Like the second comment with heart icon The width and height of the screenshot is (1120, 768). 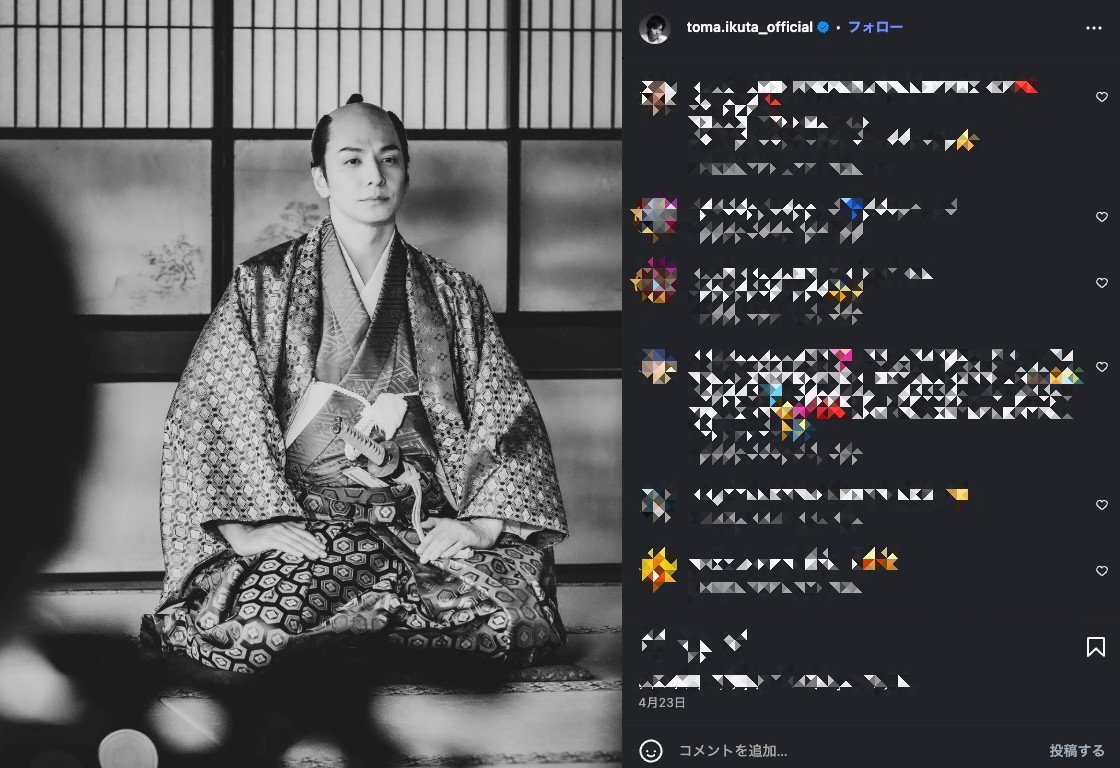[x=1101, y=217]
